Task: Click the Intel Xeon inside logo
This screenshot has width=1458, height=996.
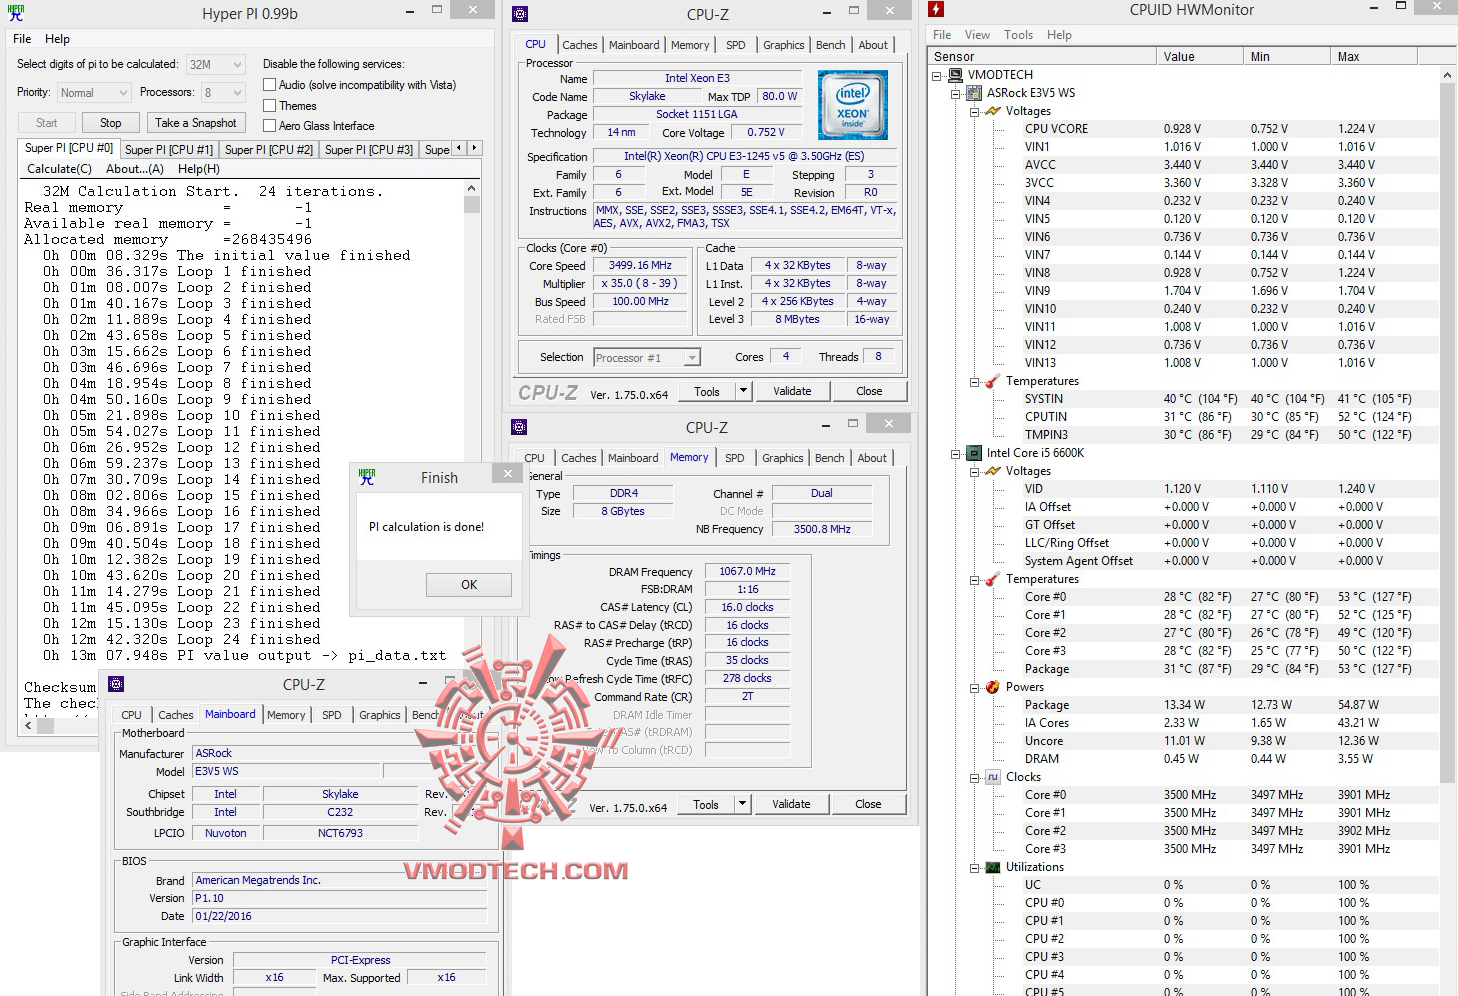Action: tap(852, 105)
